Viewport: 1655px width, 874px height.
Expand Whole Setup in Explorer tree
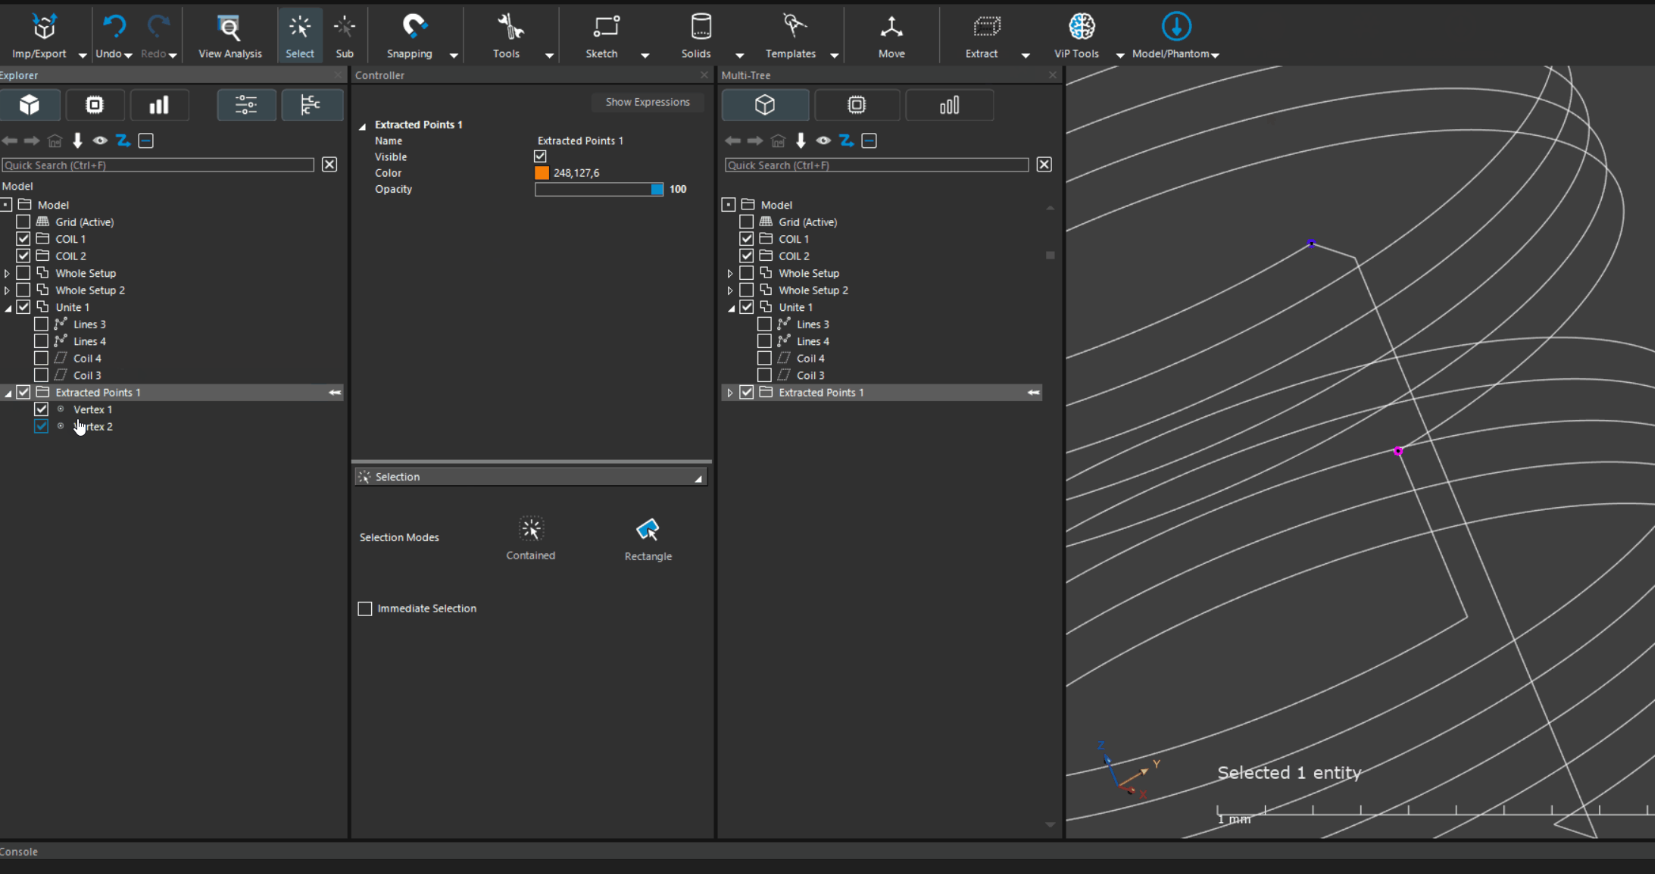coord(7,273)
